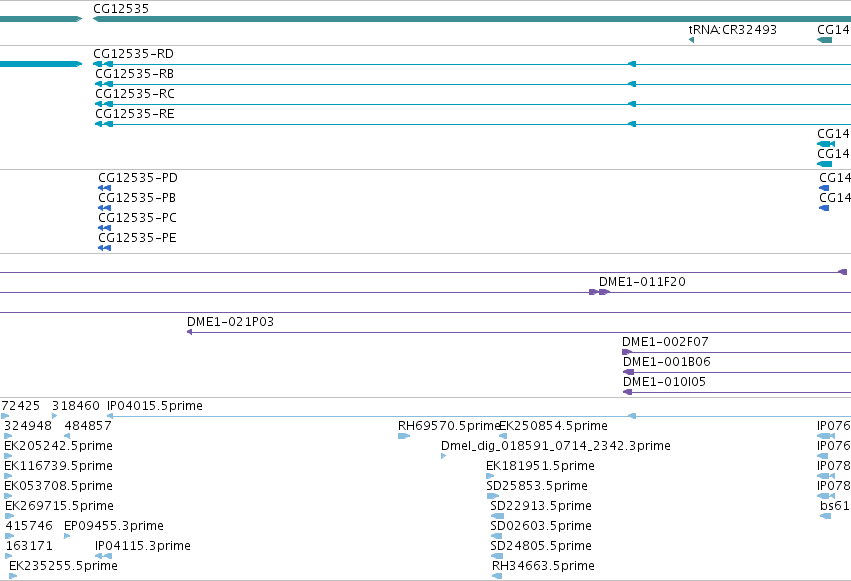Screen dimensions: 851x581
Task: Select the CG12535-PB protein label
Action: (137, 198)
